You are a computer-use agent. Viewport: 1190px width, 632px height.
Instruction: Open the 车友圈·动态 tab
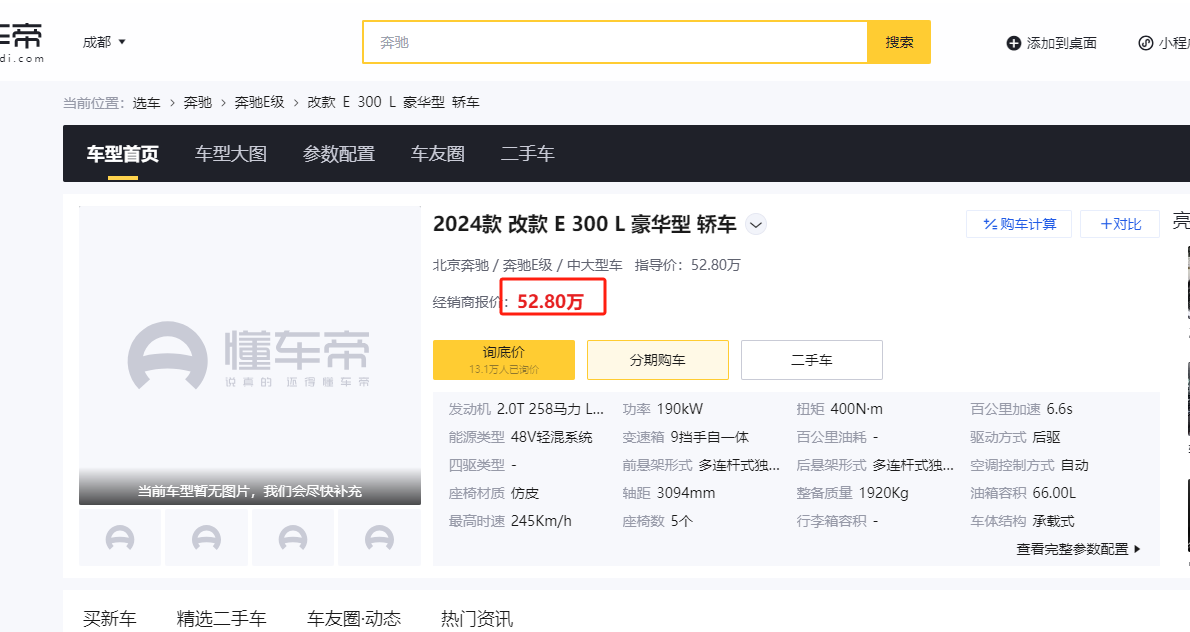pyautogui.click(x=354, y=619)
